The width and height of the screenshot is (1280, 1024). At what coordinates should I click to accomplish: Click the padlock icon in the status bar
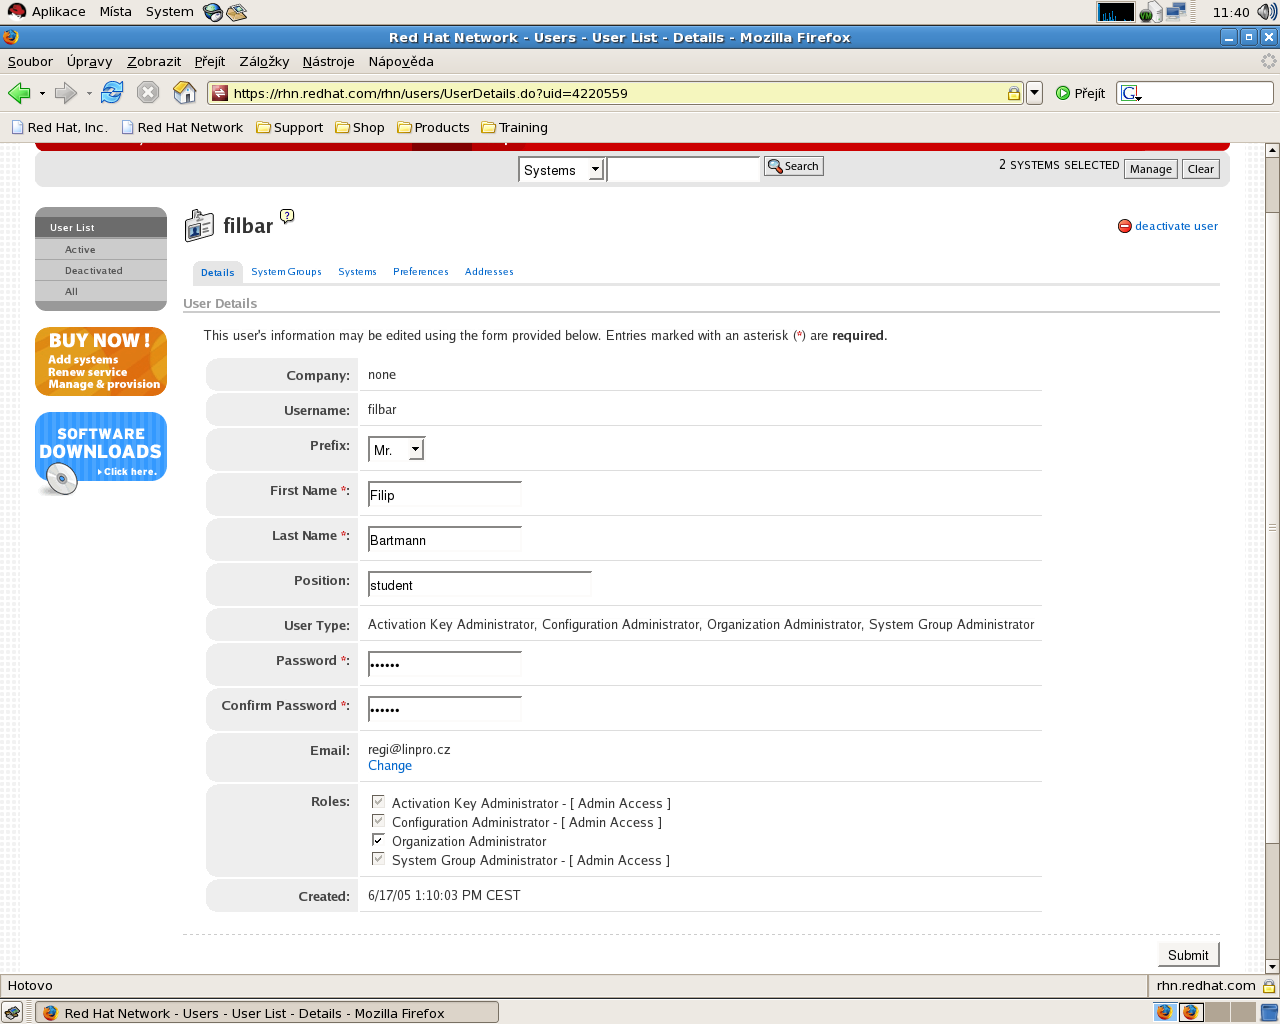point(1268,986)
